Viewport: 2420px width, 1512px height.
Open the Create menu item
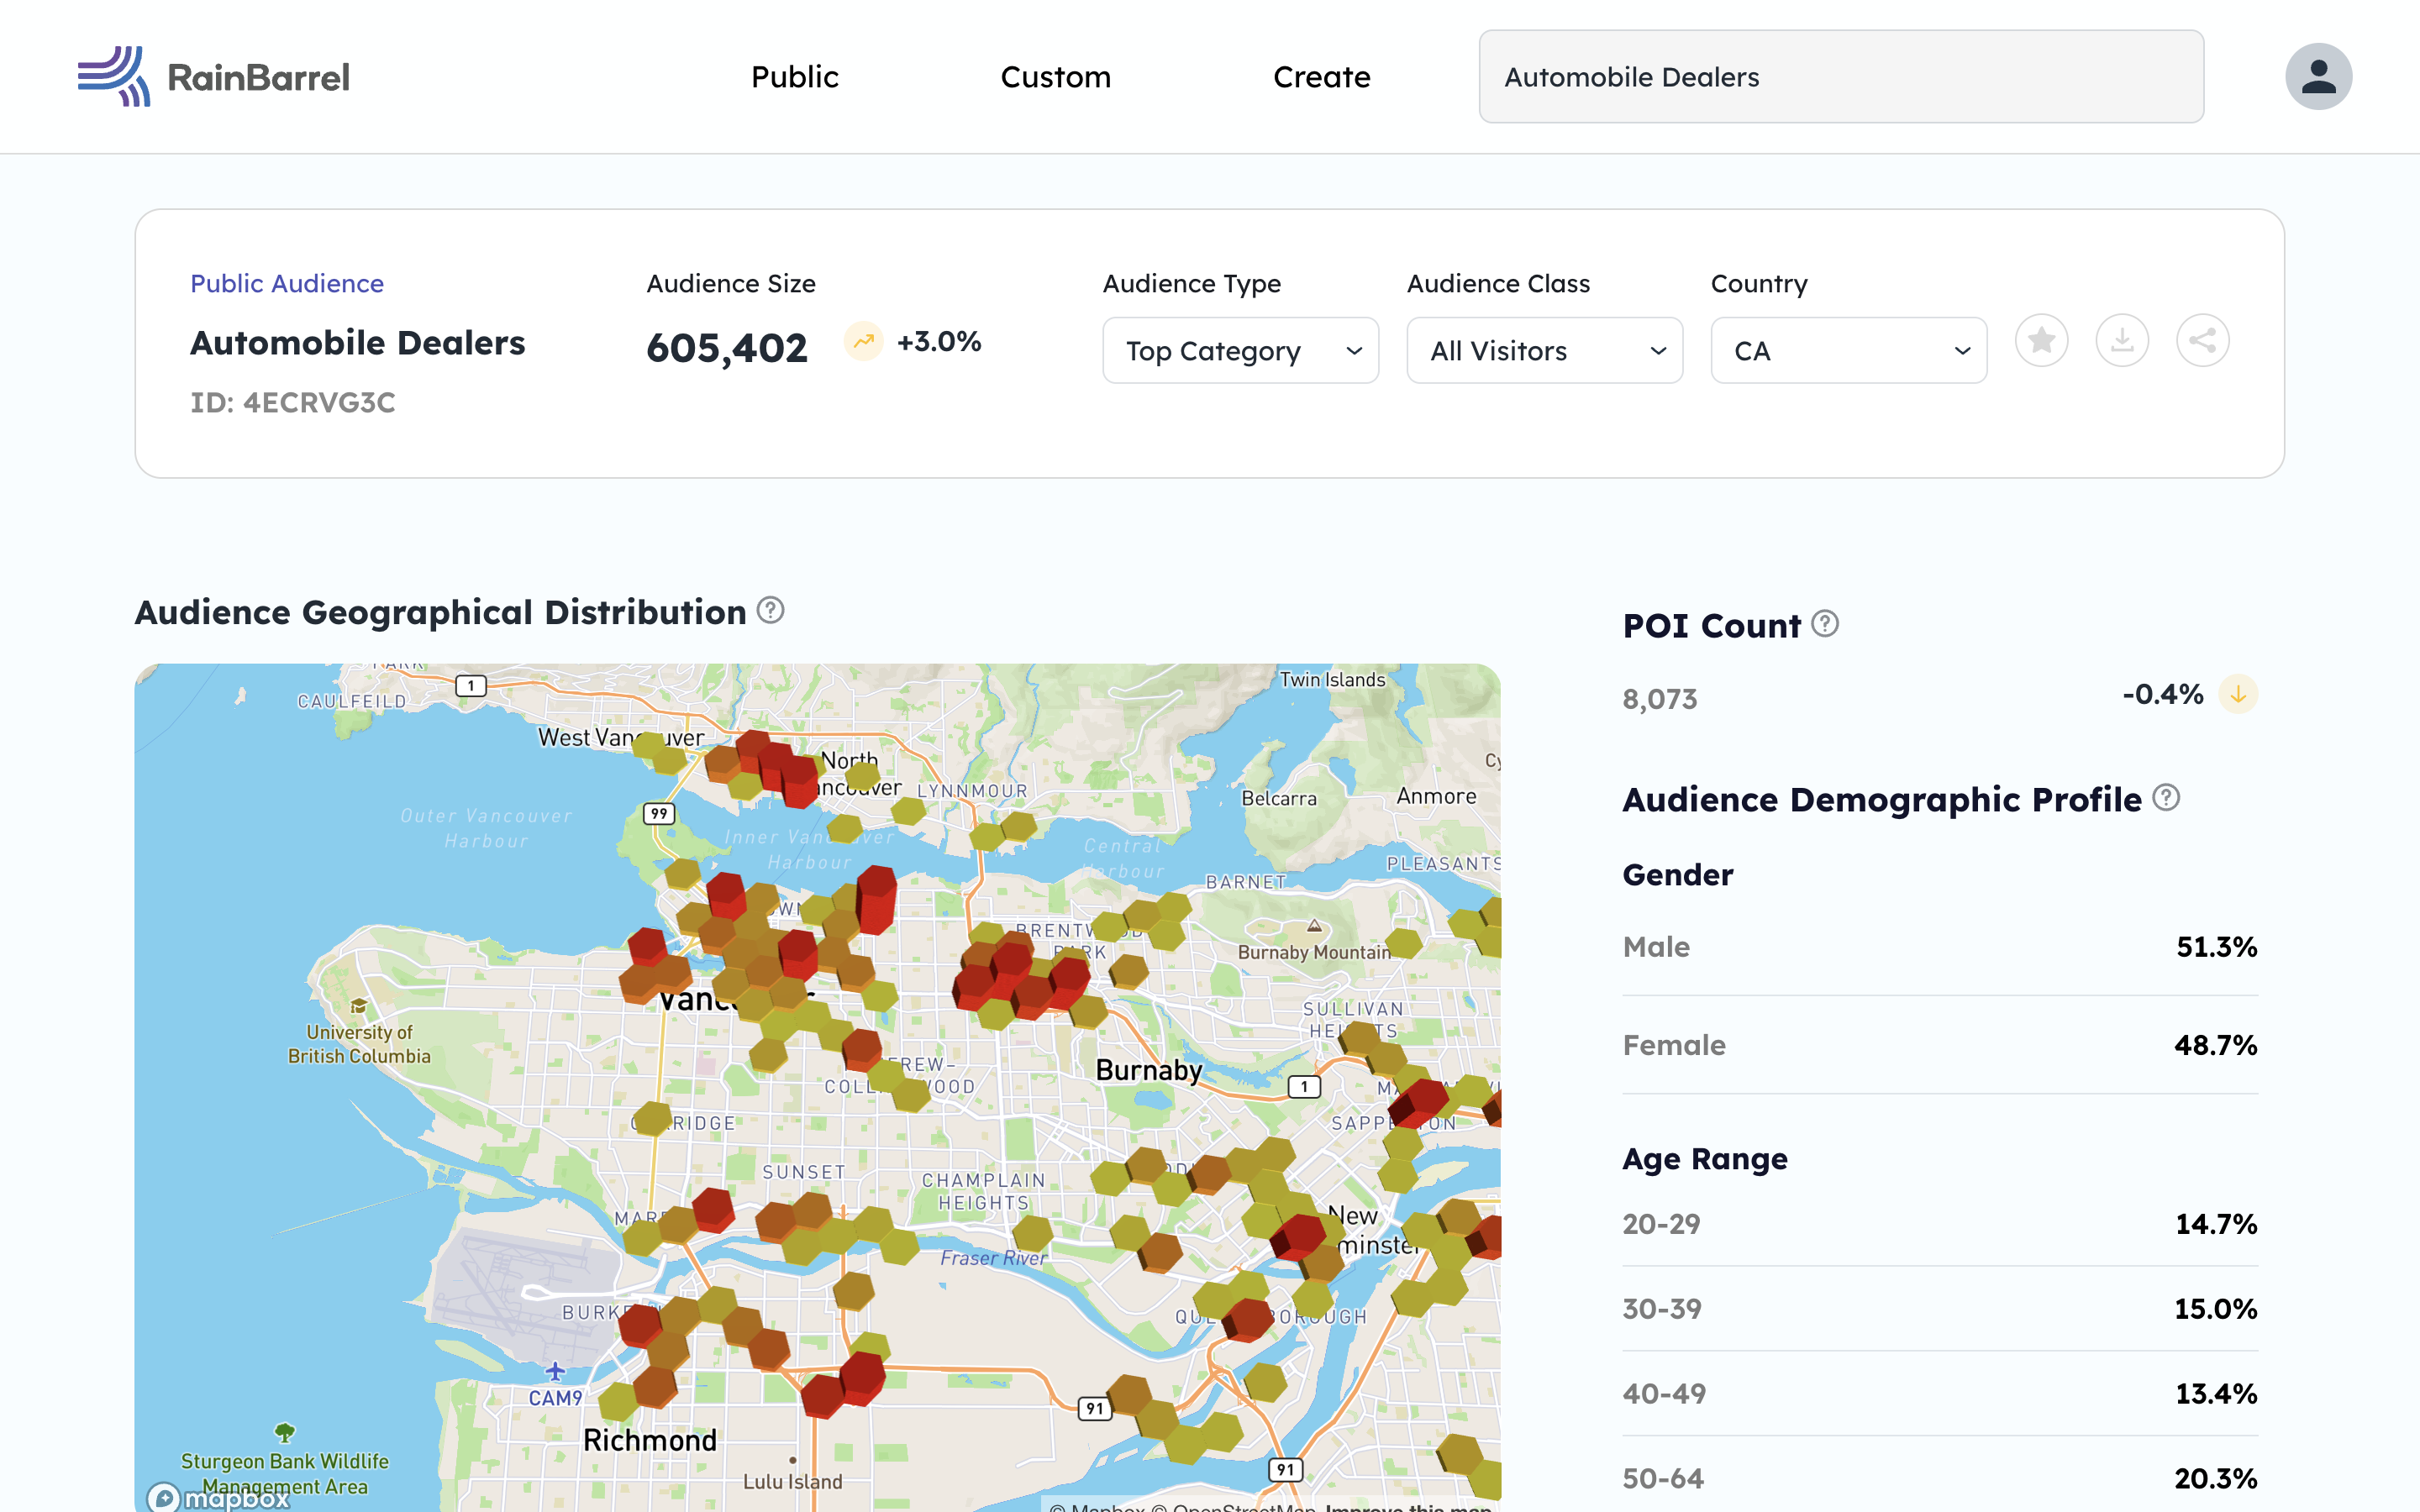(1321, 77)
